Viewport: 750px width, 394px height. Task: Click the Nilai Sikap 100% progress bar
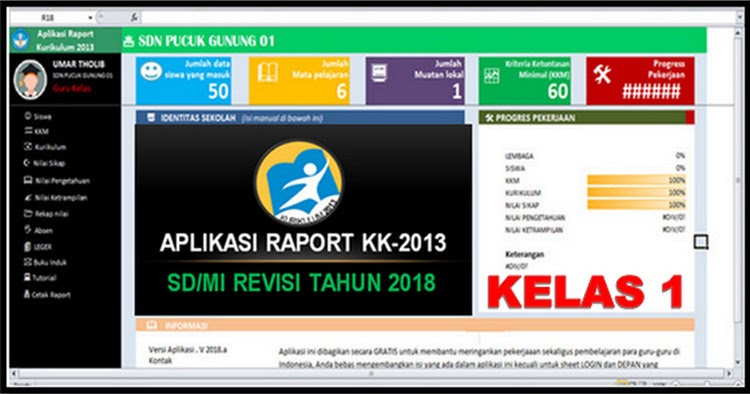click(636, 205)
